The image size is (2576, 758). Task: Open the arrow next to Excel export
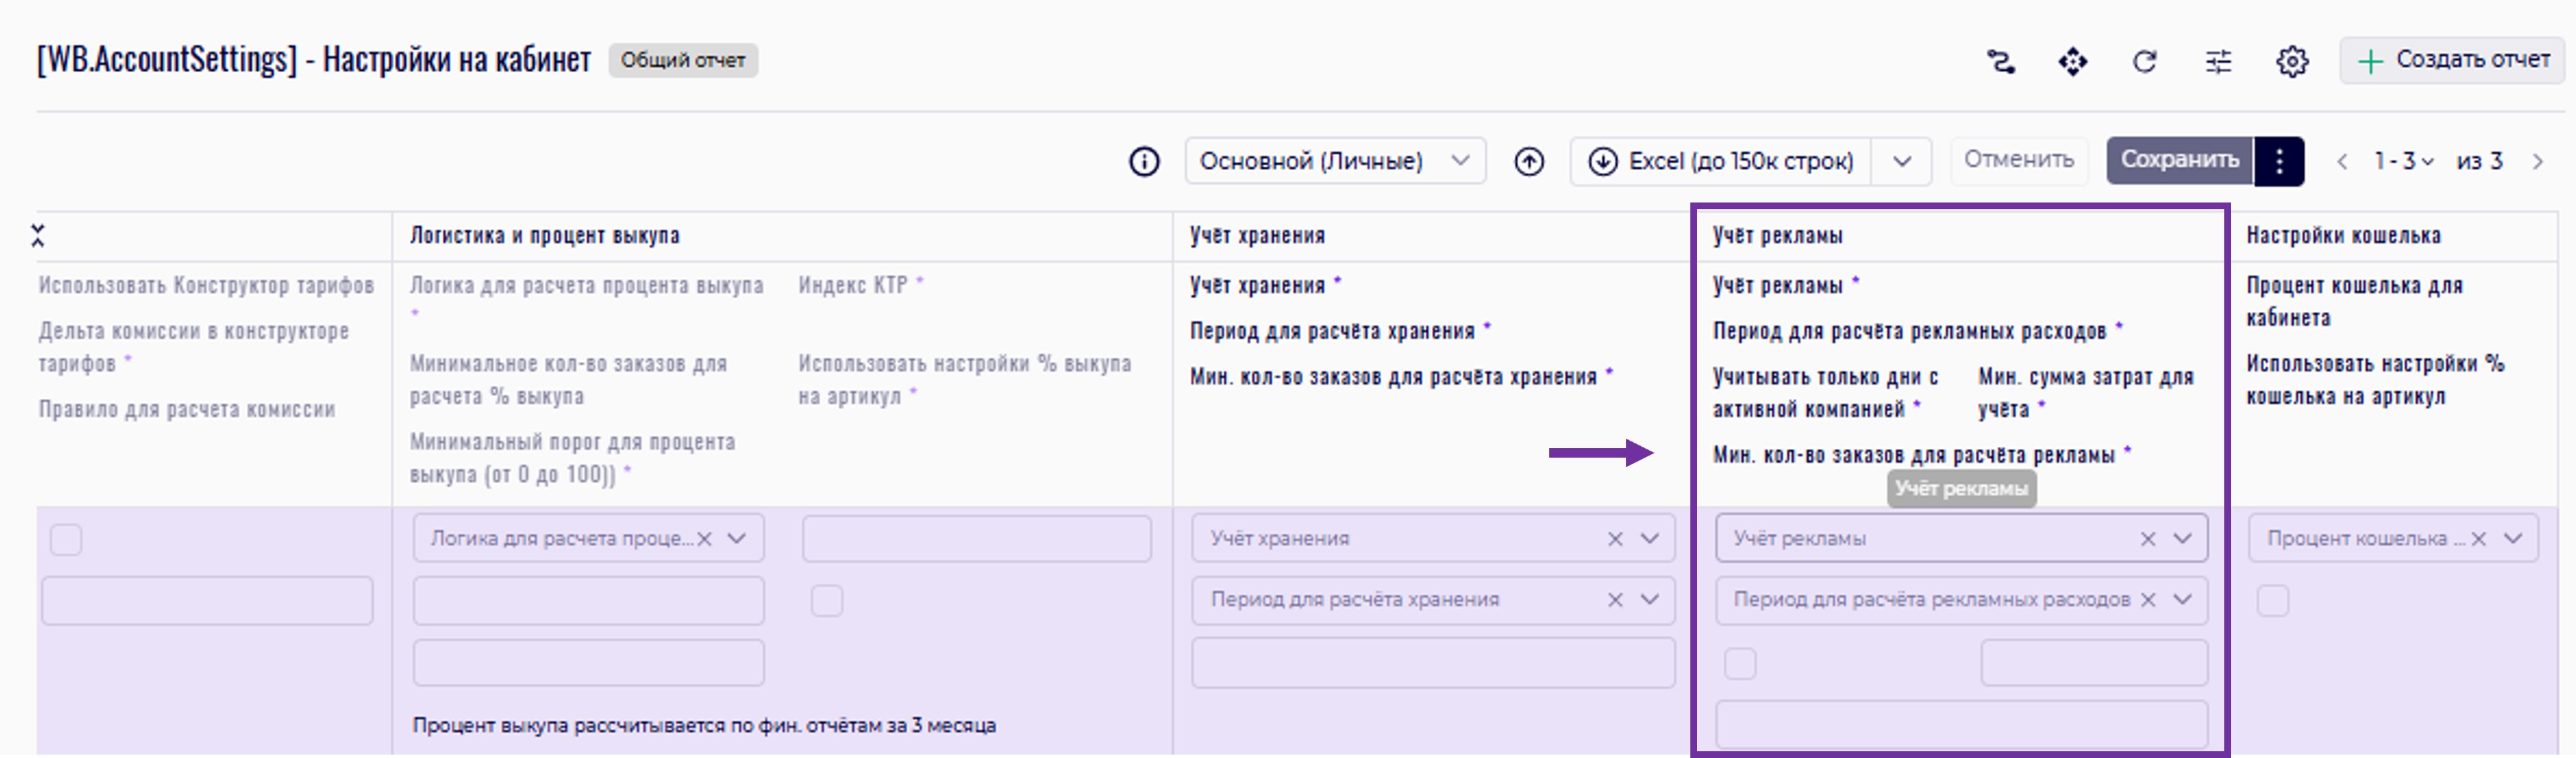1901,161
